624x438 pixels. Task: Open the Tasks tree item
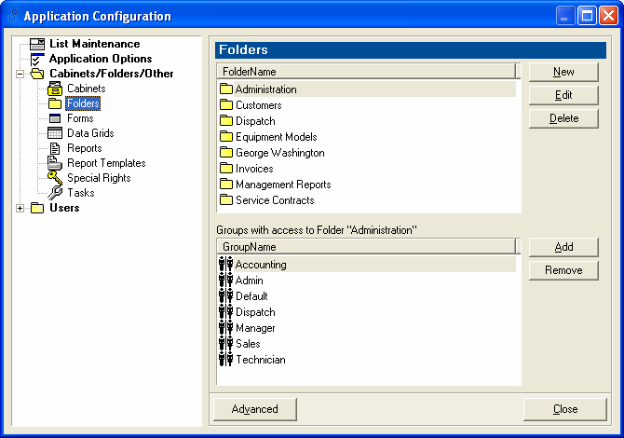81,193
